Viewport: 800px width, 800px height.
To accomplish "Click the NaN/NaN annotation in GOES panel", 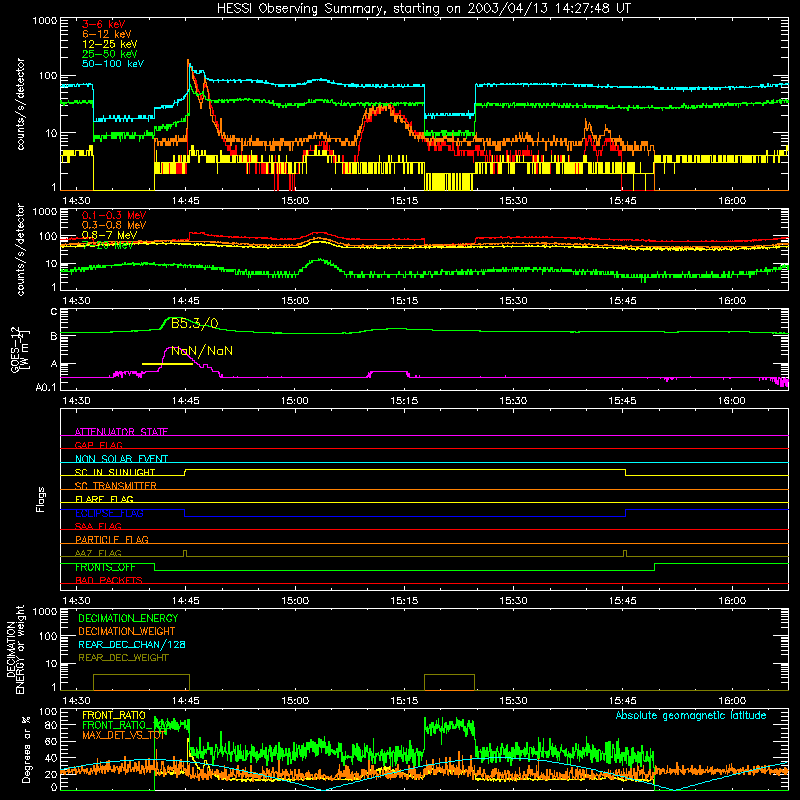I will pyautogui.click(x=202, y=351).
